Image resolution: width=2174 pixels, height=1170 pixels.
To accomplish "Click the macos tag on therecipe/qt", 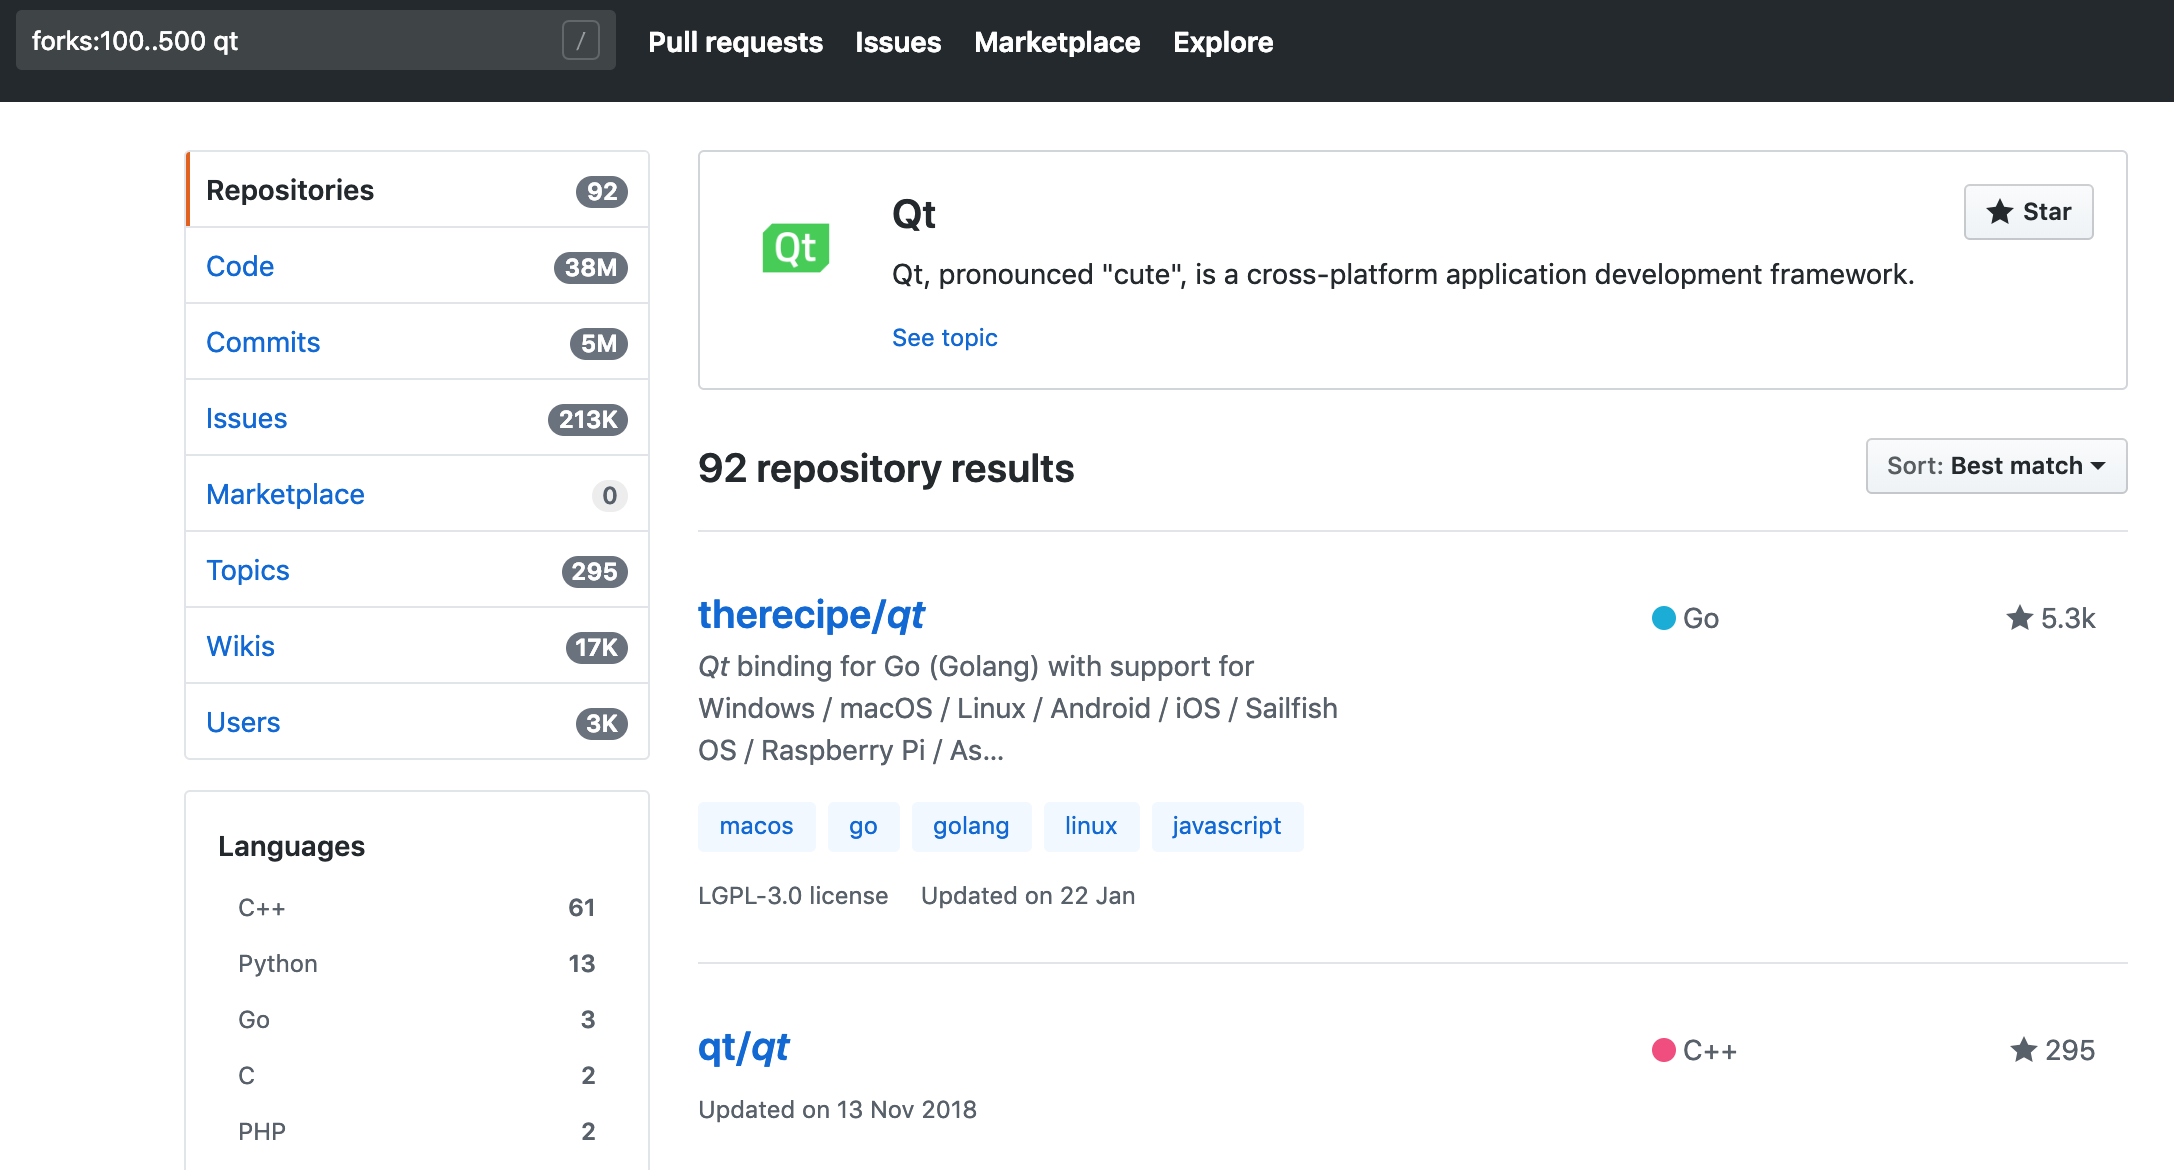I will coord(755,824).
